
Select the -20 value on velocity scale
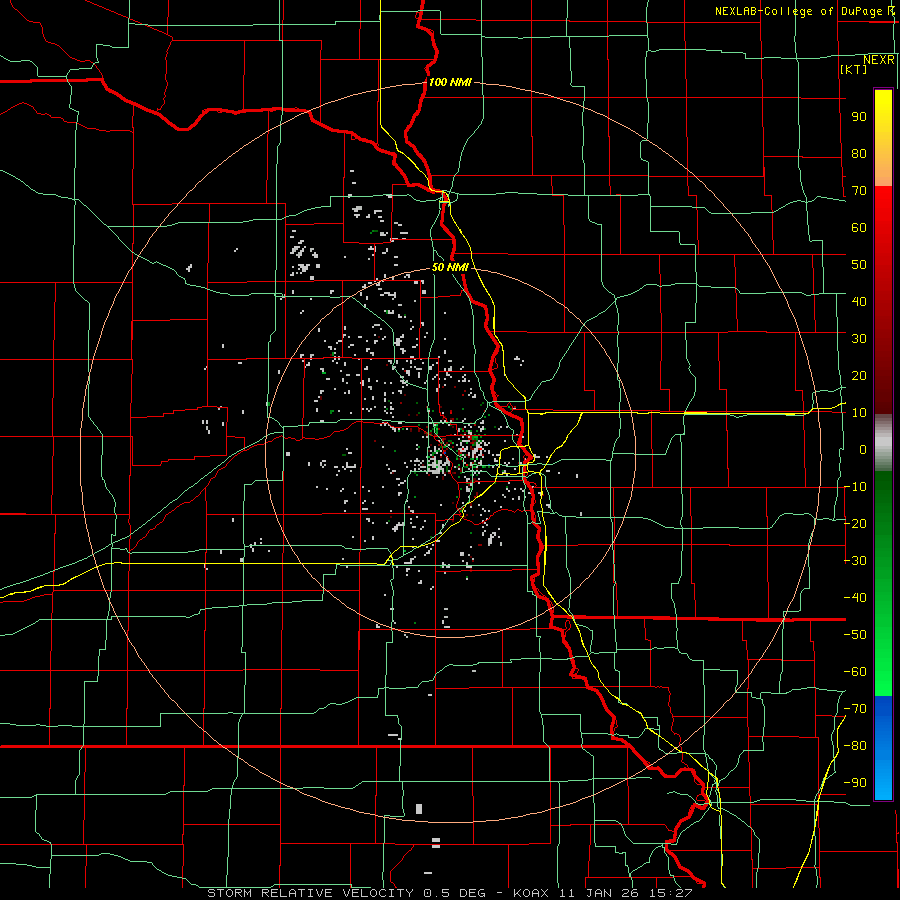855,524
